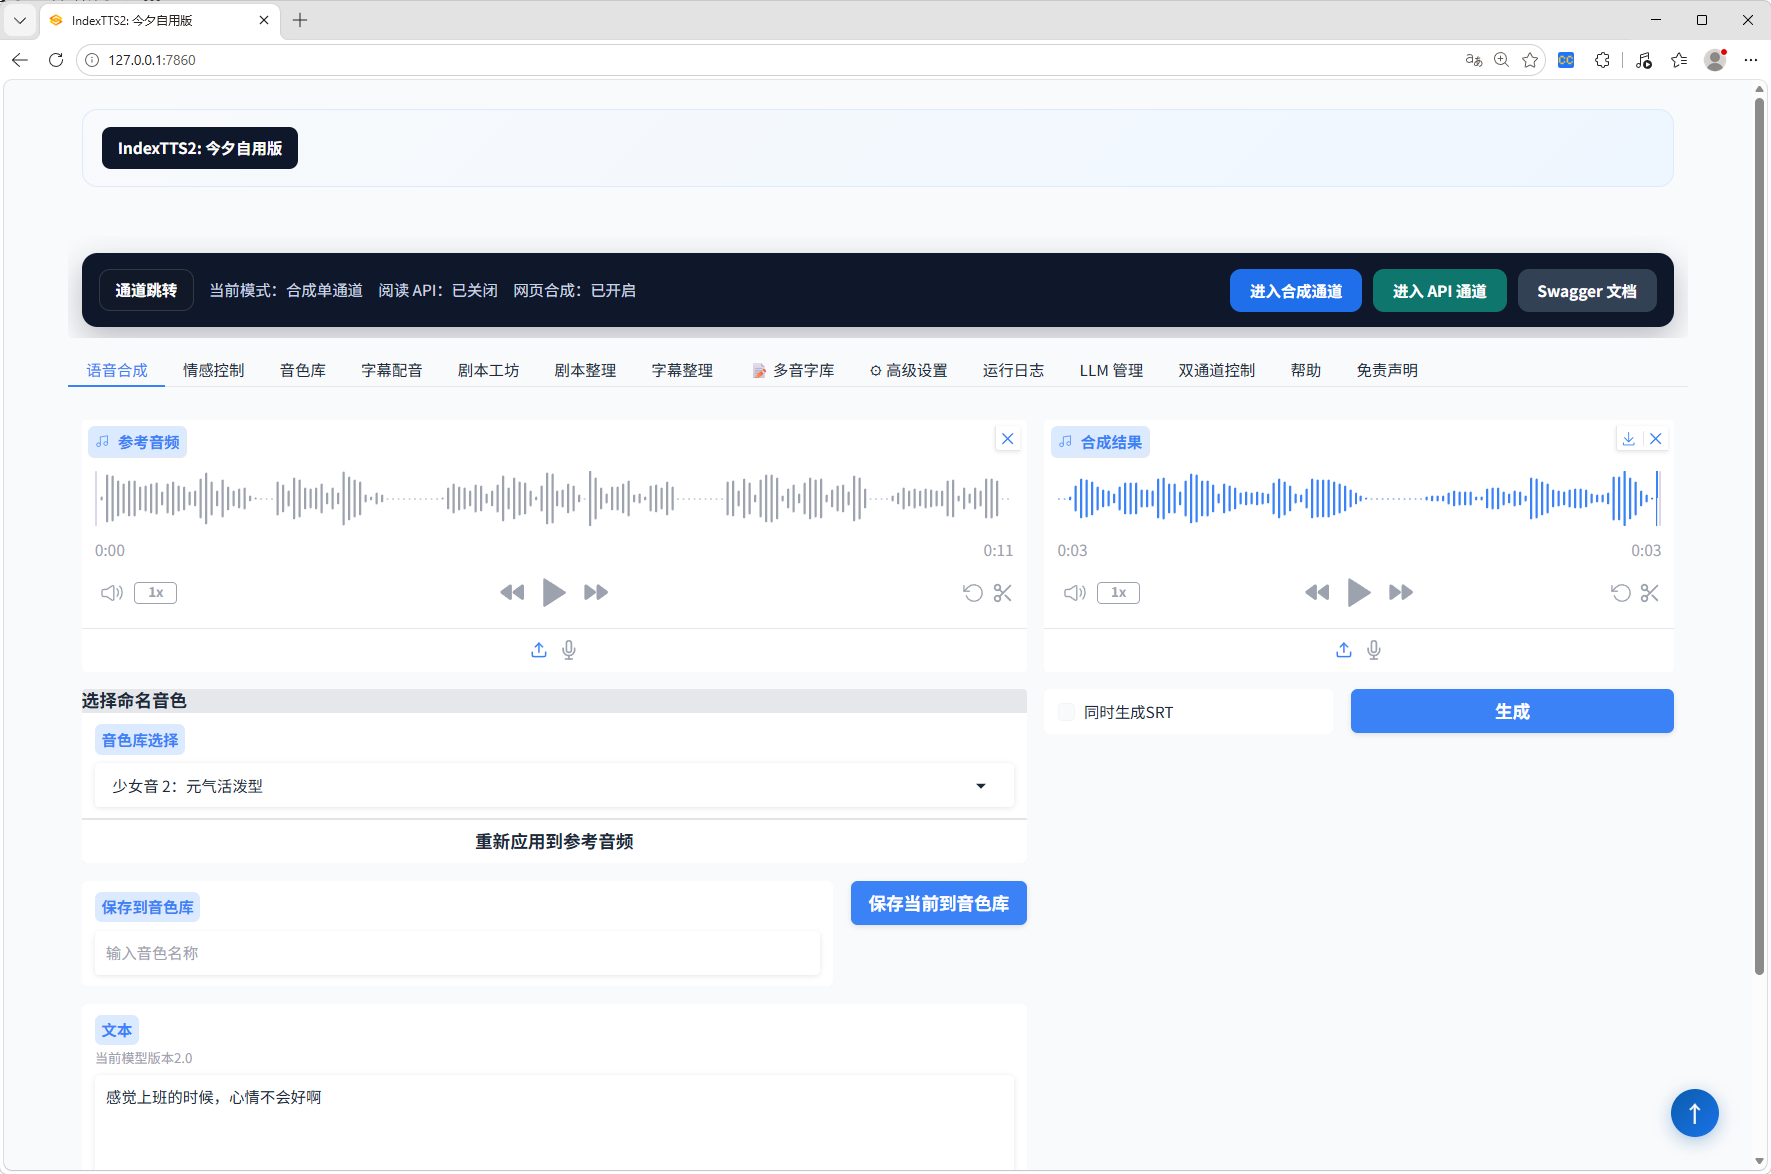Viewport: 1771px width, 1174px height.
Task: Fast-forward the reference audio player
Action: pyautogui.click(x=596, y=593)
